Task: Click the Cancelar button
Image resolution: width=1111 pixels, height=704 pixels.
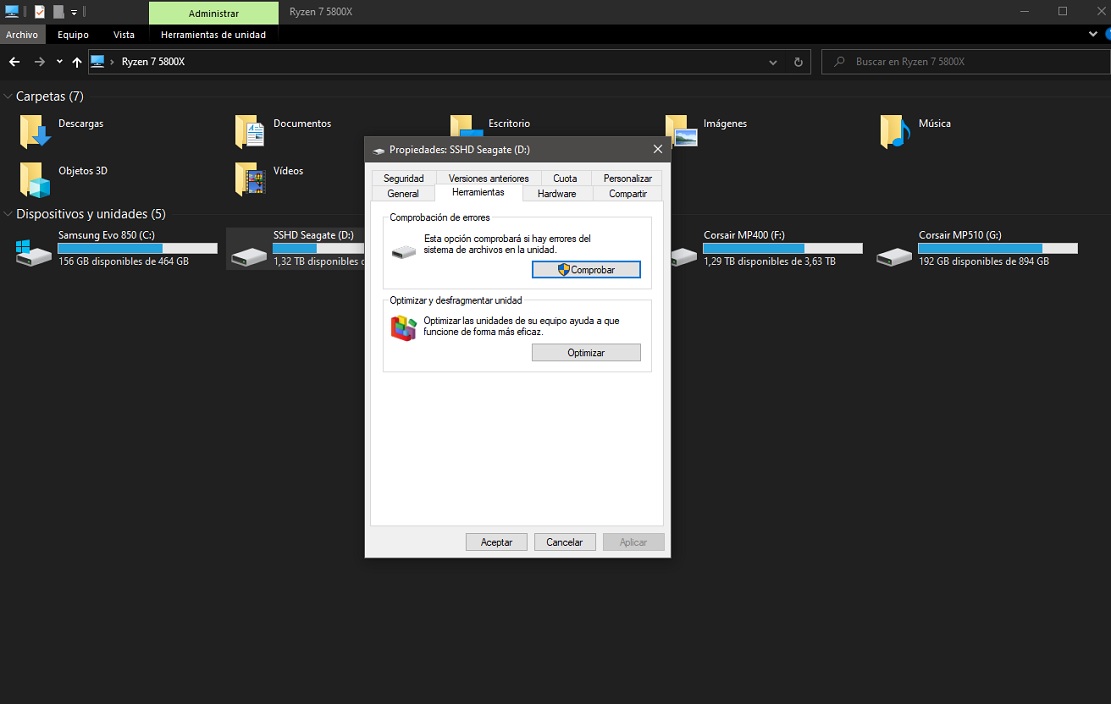Action: click(564, 542)
